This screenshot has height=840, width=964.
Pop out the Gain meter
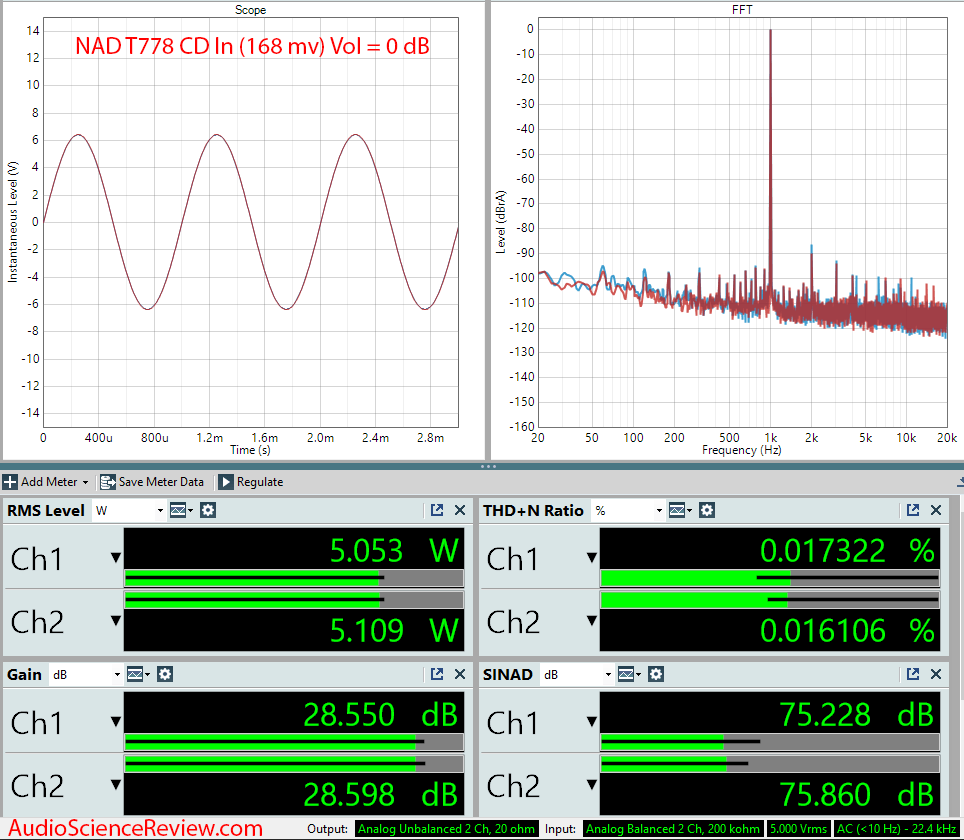click(x=437, y=675)
